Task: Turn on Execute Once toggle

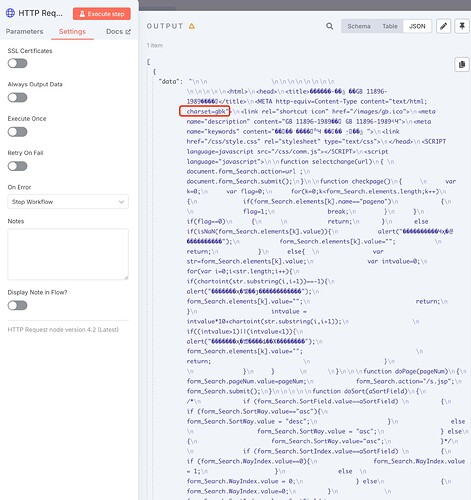Action: (x=17, y=132)
